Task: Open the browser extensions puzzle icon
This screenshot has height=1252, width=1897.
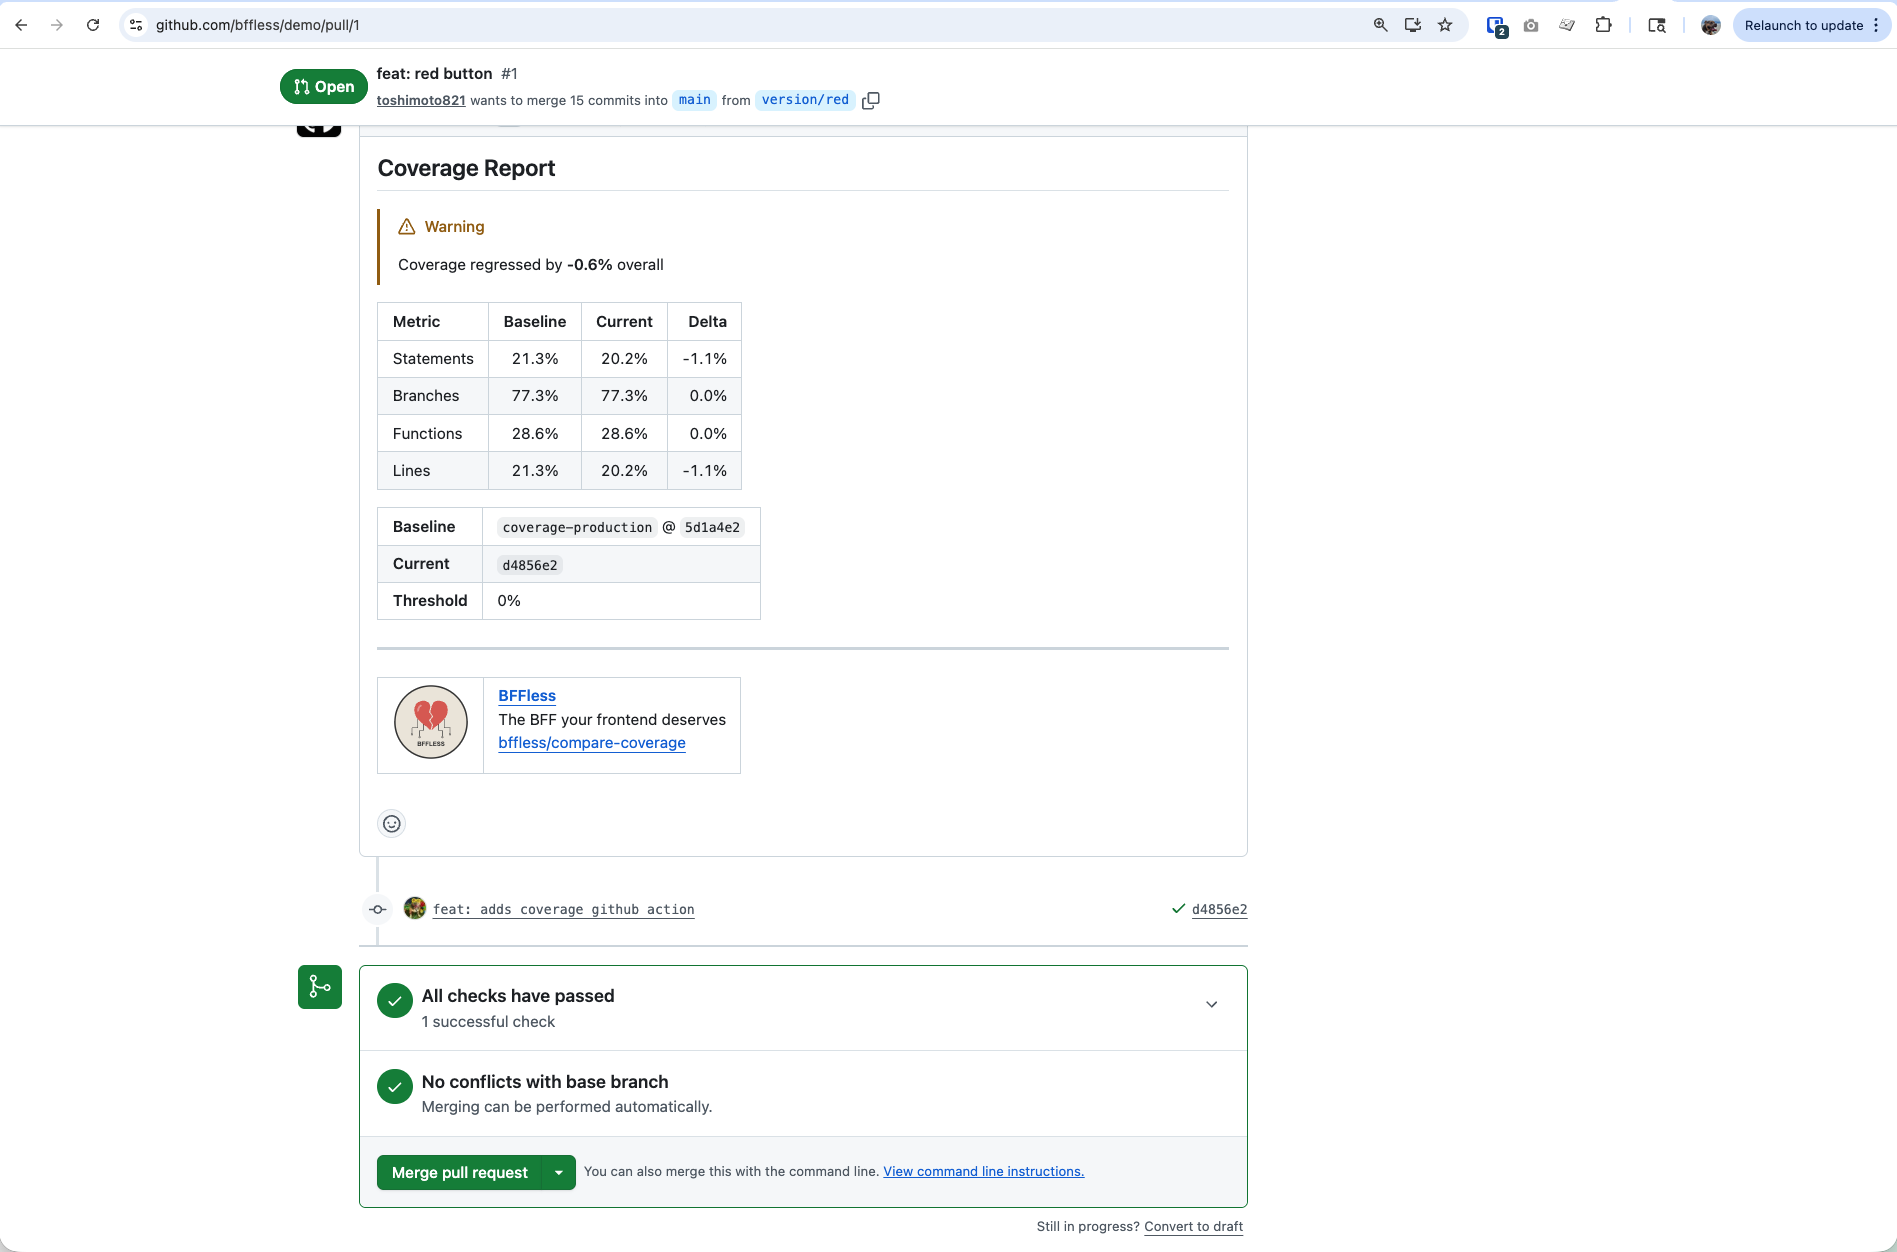Action: [x=1603, y=25]
